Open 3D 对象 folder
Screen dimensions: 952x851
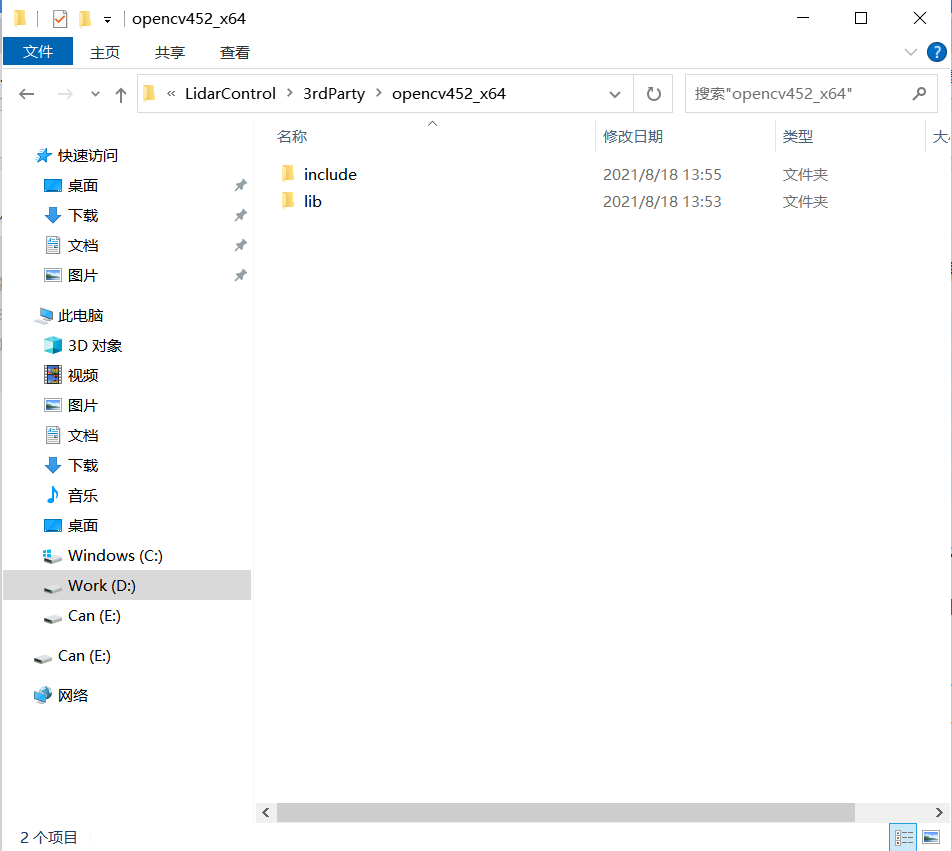pyautogui.click(x=95, y=345)
